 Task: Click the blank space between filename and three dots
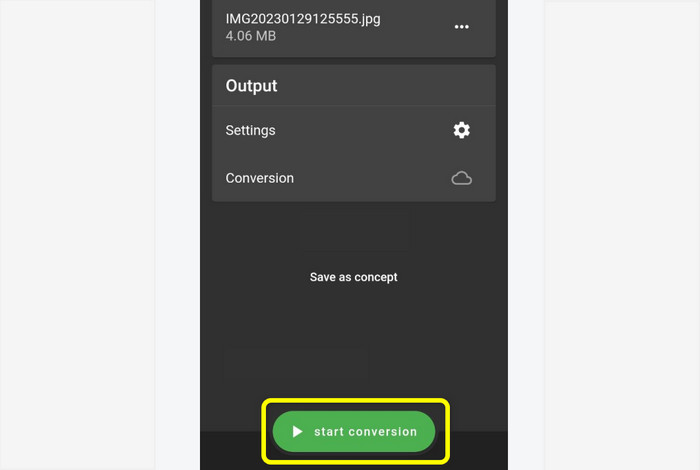(x=417, y=27)
